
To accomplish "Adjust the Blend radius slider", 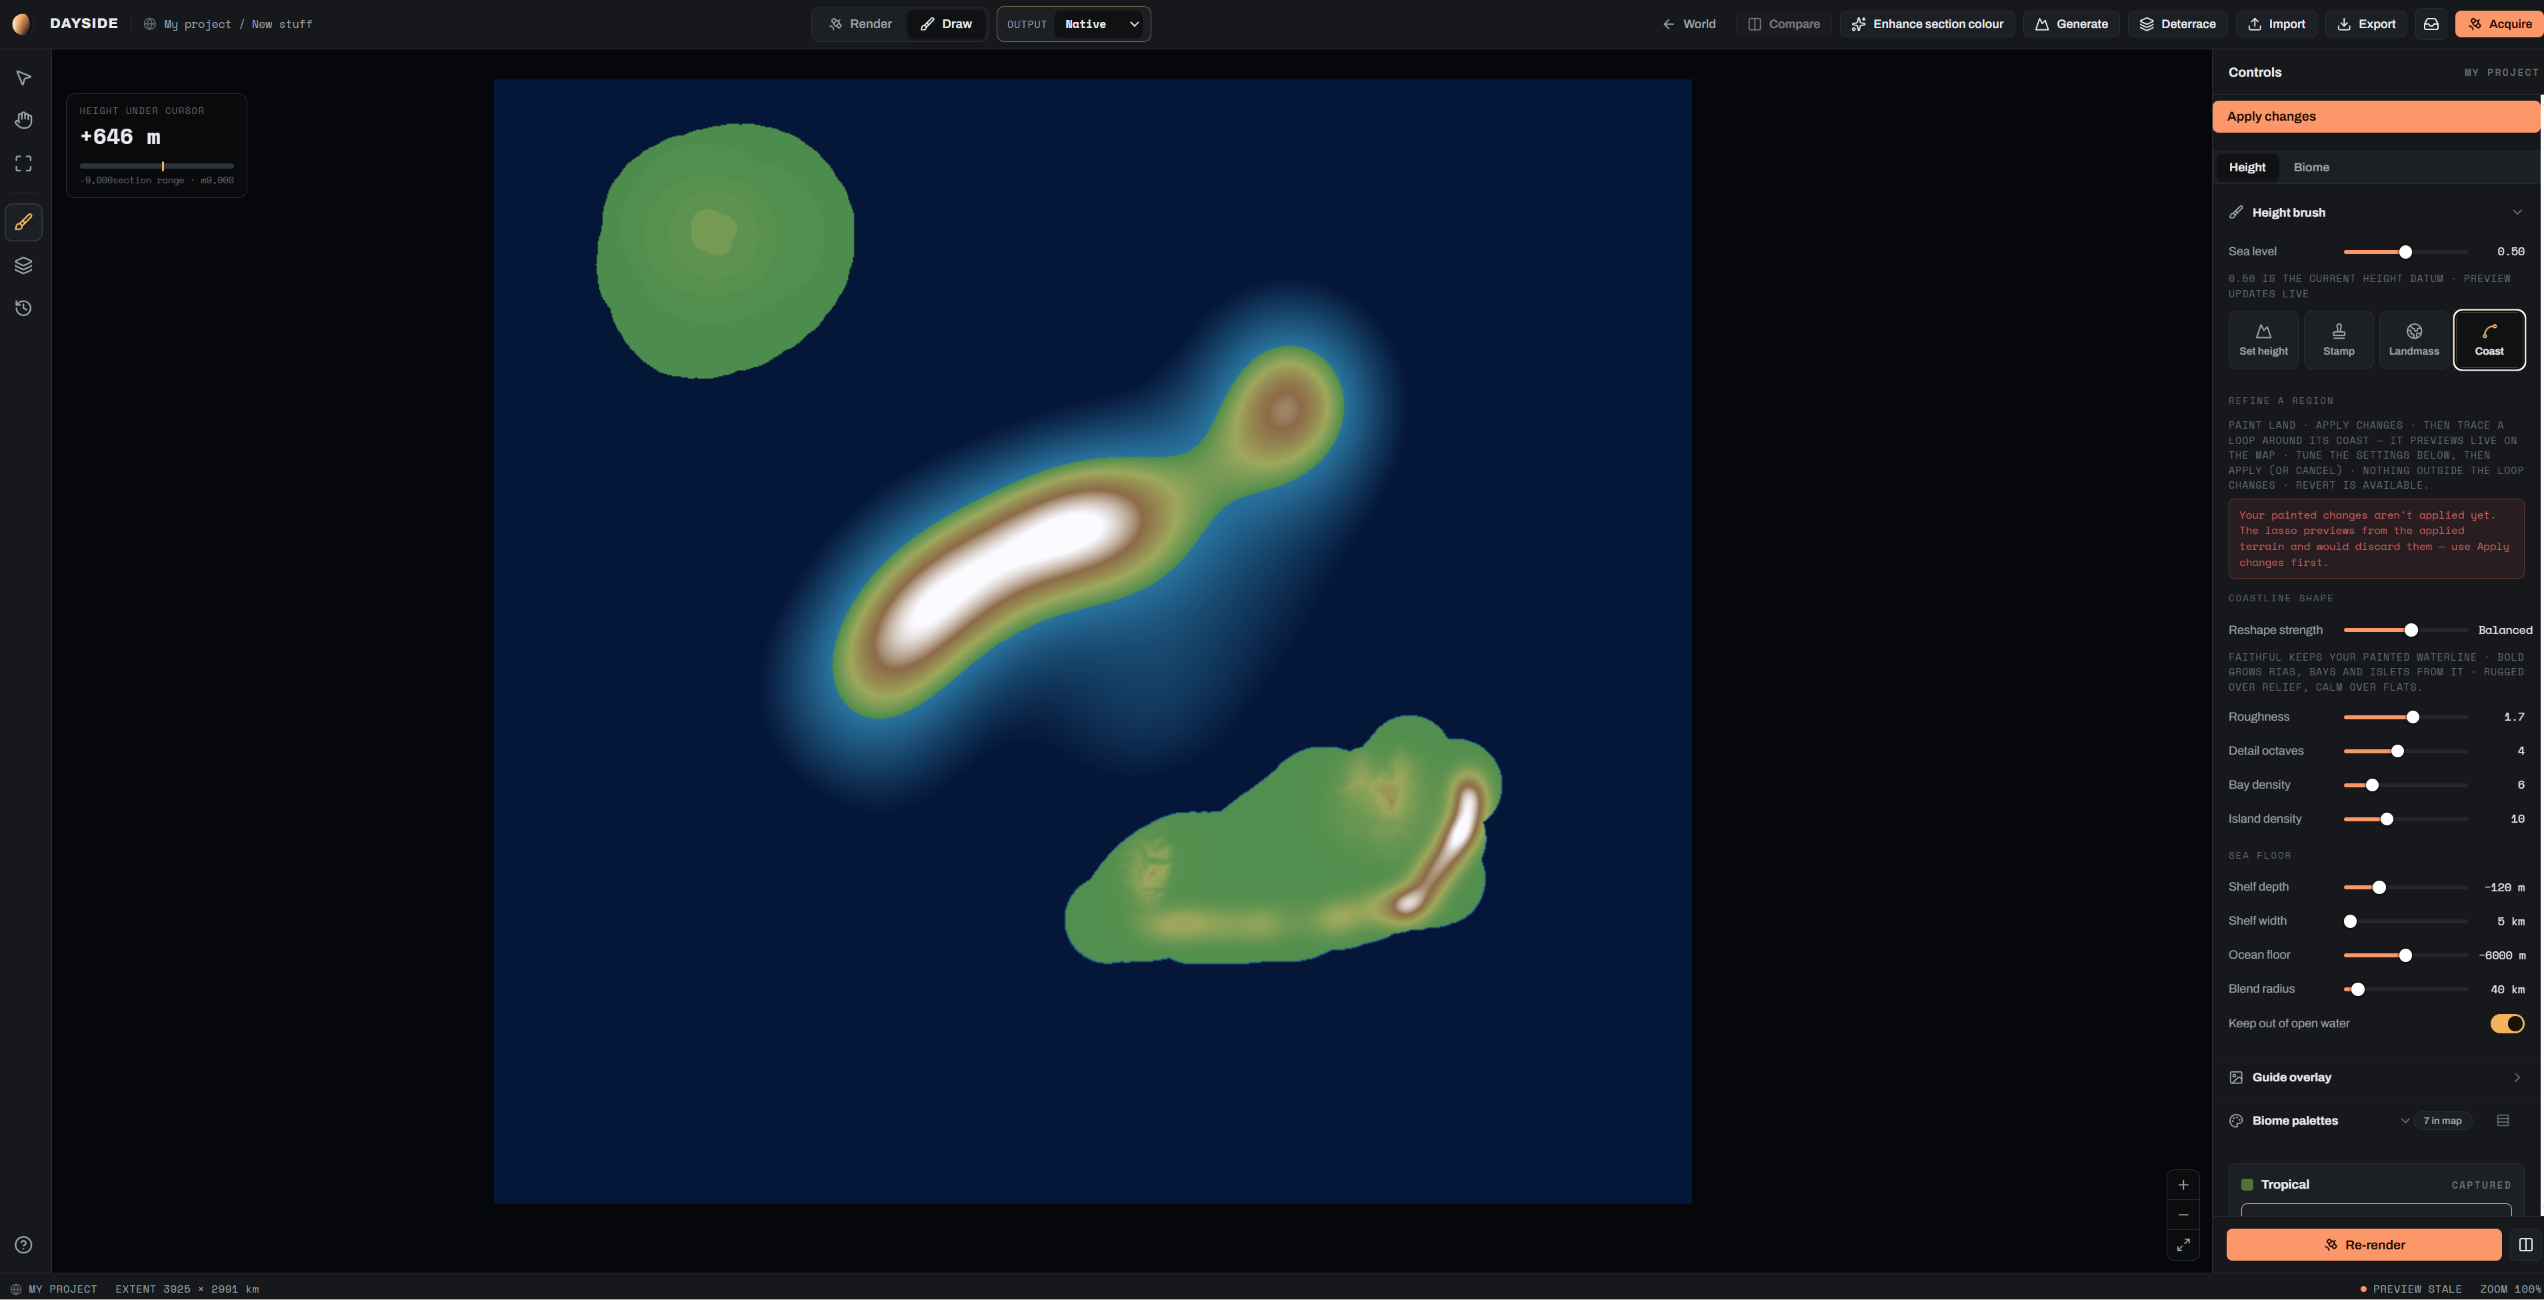I will [x=2405, y=989].
